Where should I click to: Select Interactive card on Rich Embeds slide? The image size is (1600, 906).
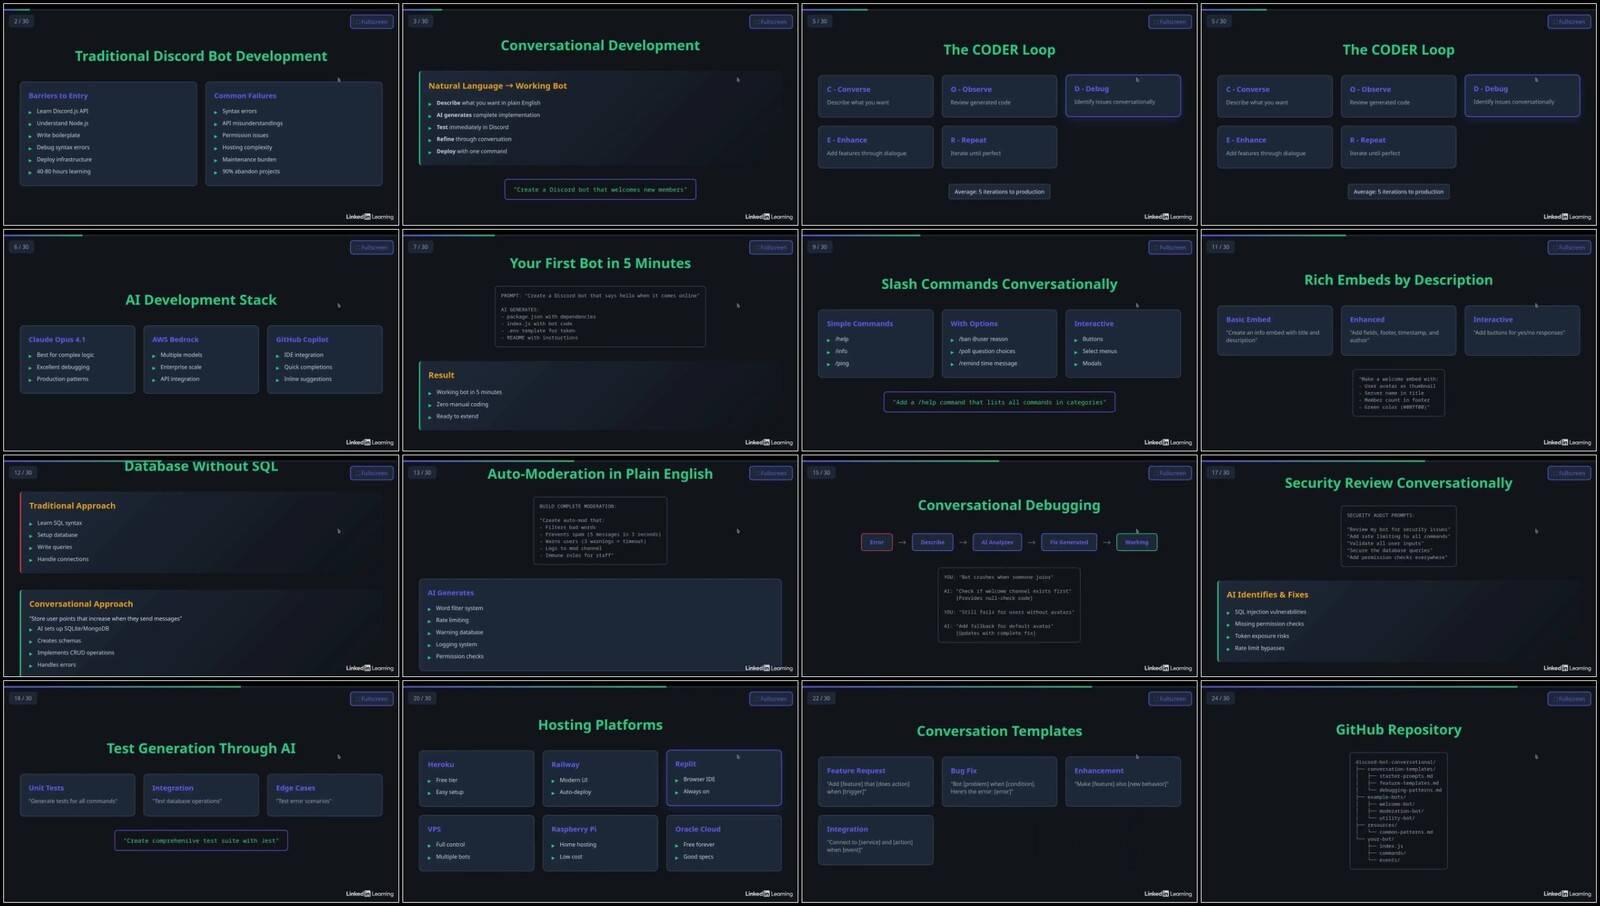coord(1522,330)
